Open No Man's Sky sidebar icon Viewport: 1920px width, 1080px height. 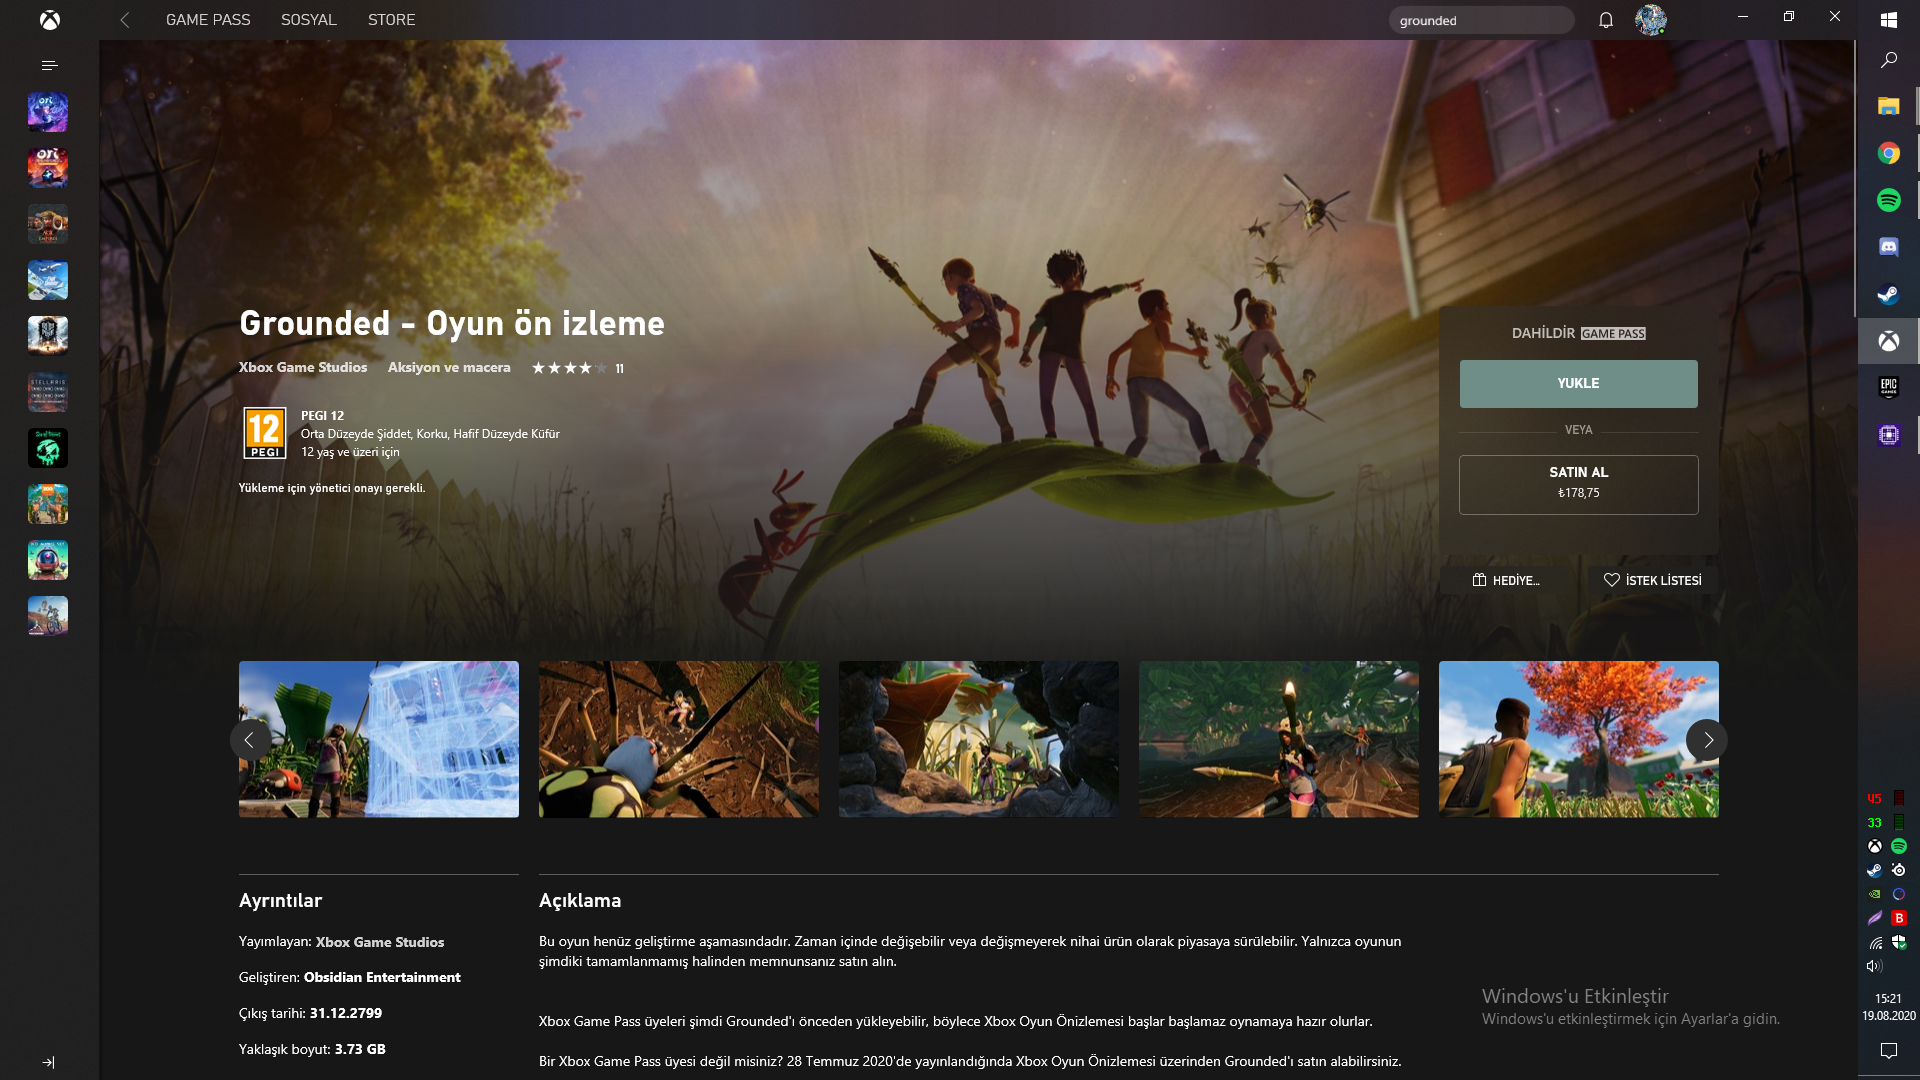[x=48, y=560]
